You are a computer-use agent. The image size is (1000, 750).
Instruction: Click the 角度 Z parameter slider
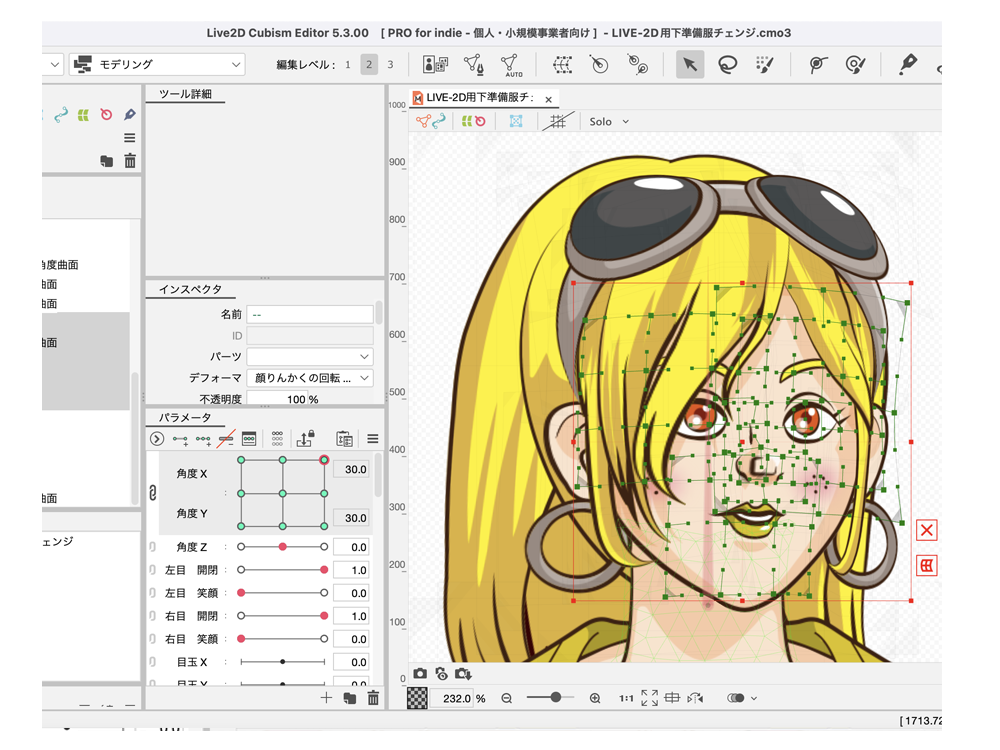(x=282, y=547)
